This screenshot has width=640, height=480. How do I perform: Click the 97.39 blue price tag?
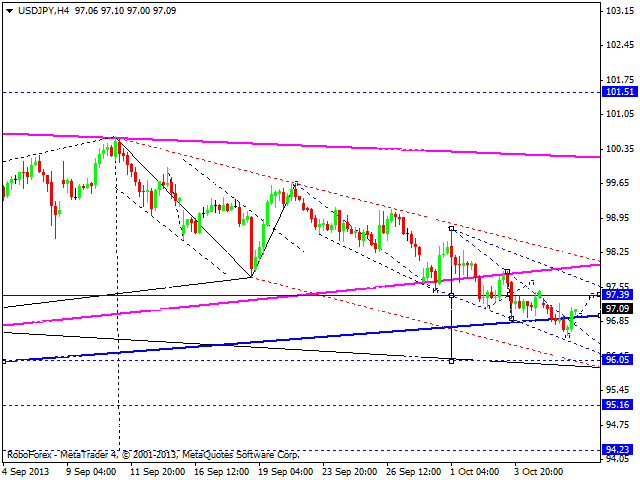616,295
